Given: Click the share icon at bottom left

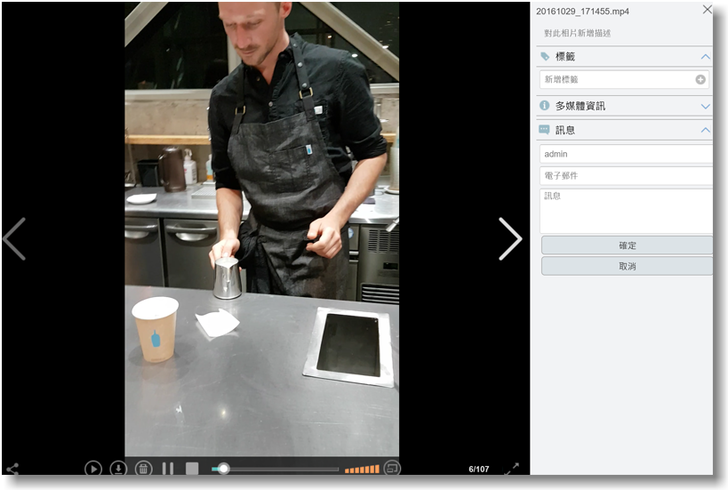Looking at the screenshot, I should tap(13, 469).
